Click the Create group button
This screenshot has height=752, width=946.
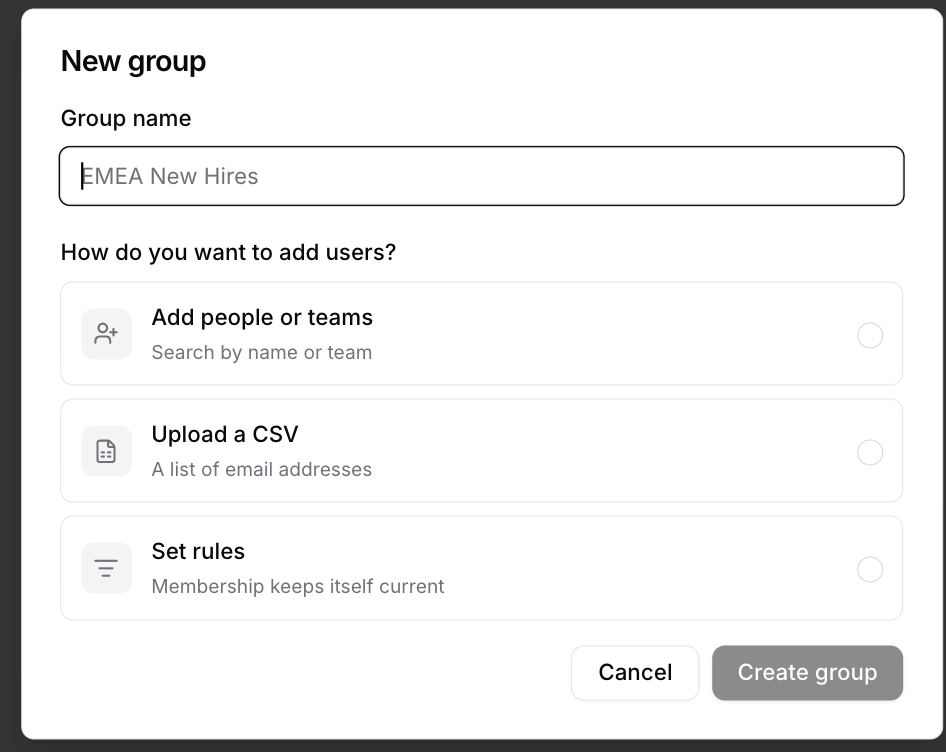[x=807, y=672]
